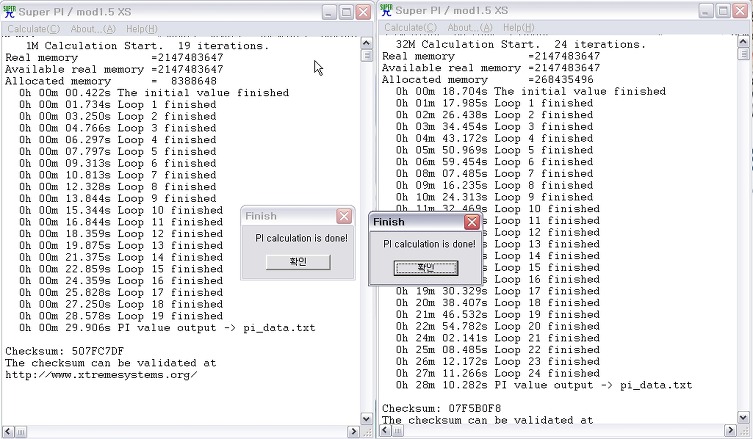The height and width of the screenshot is (439, 753).
Task: Click the '1M Calculation Start. 19 iterations.' line
Action: pyautogui.click(x=147, y=46)
